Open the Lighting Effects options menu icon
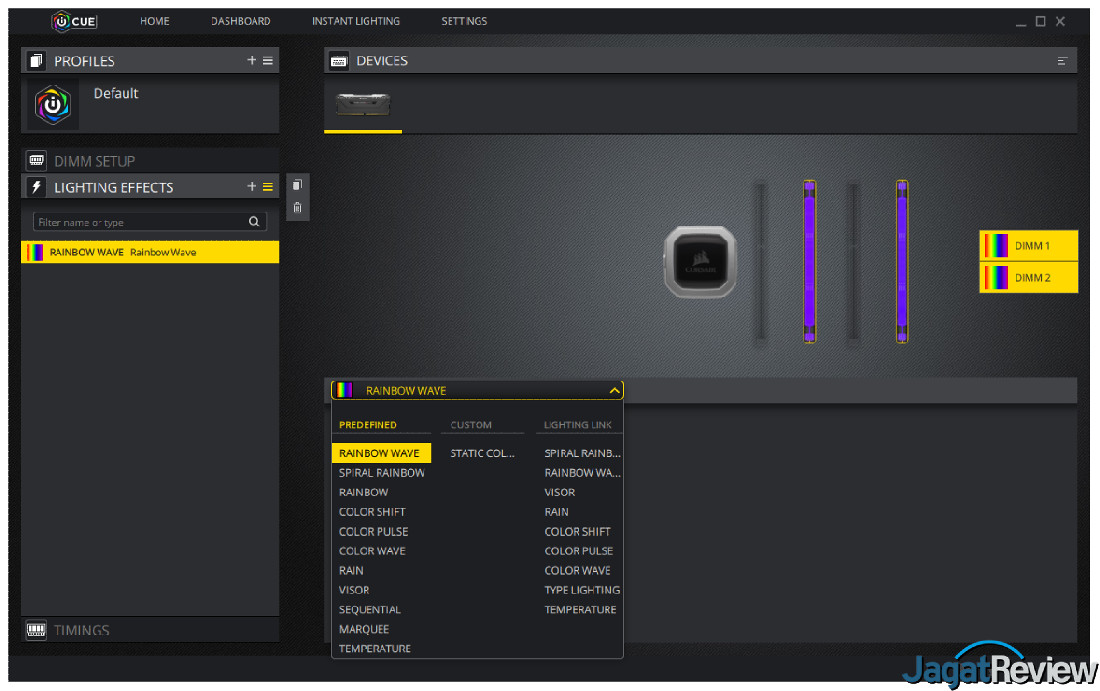 click(268, 187)
